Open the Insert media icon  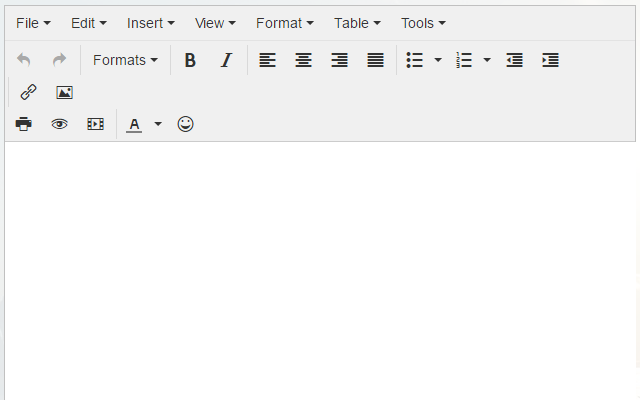(95, 124)
